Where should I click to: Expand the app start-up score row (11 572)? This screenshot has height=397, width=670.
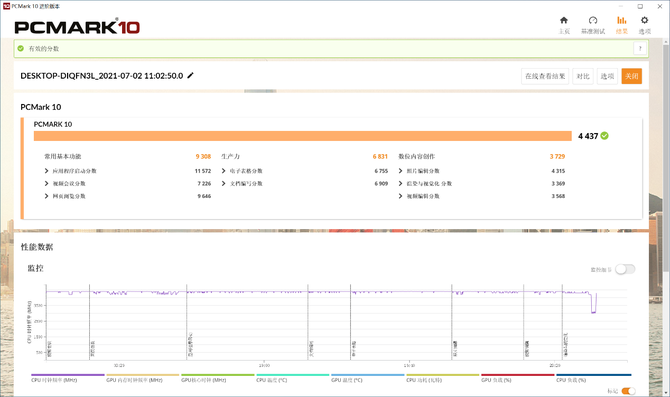47,171
